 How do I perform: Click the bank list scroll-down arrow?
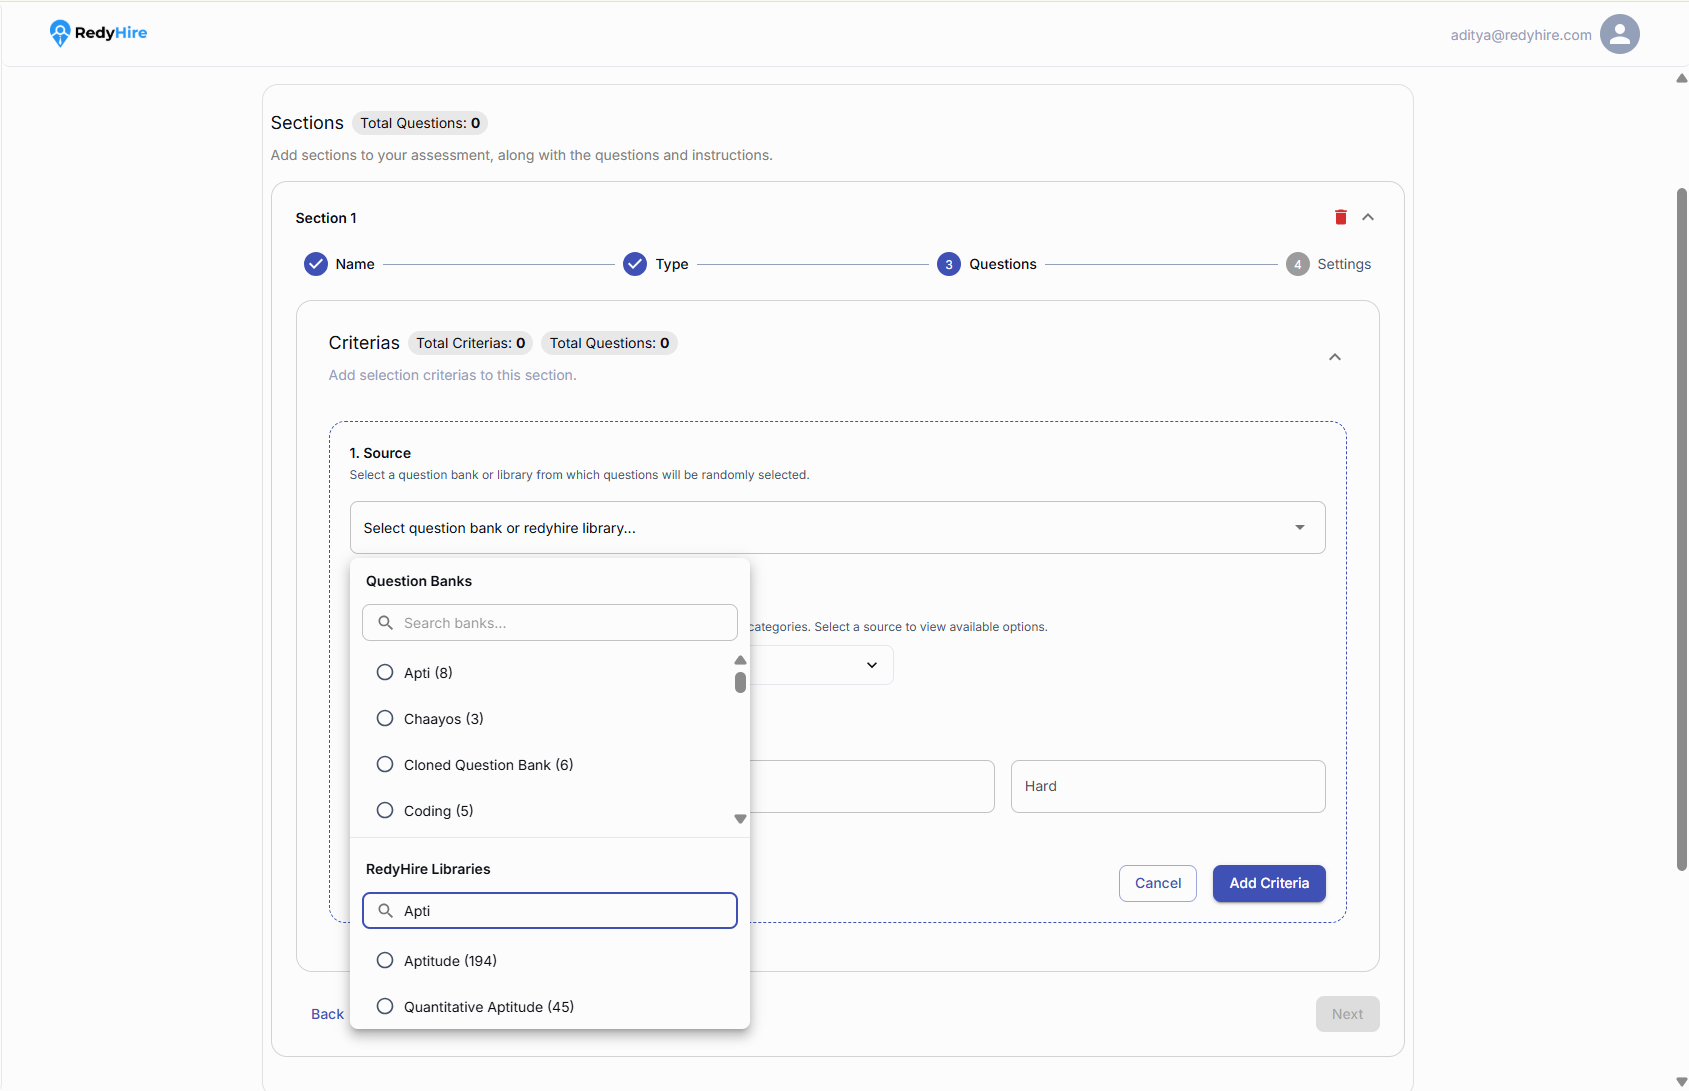pyautogui.click(x=740, y=819)
